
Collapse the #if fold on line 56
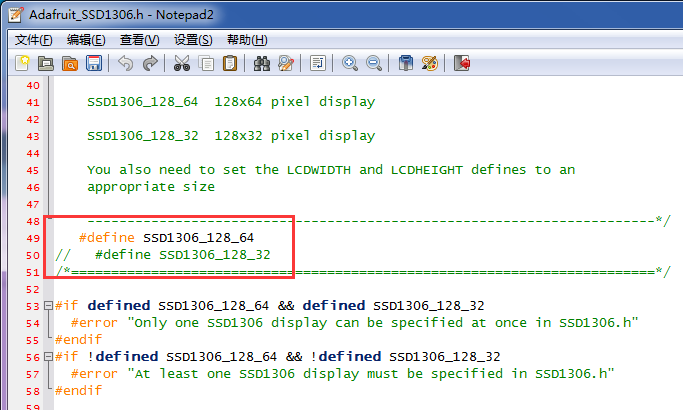(48, 357)
